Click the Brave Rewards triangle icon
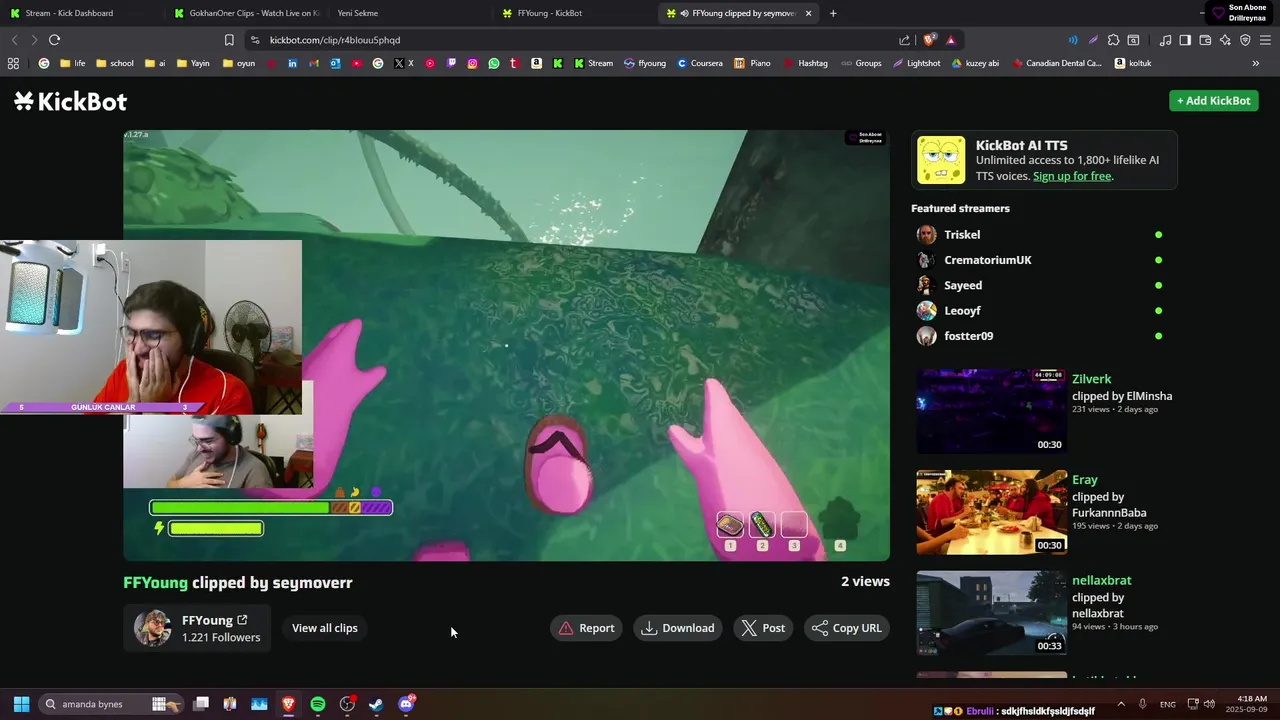The height and width of the screenshot is (720, 1280). pos(950,40)
